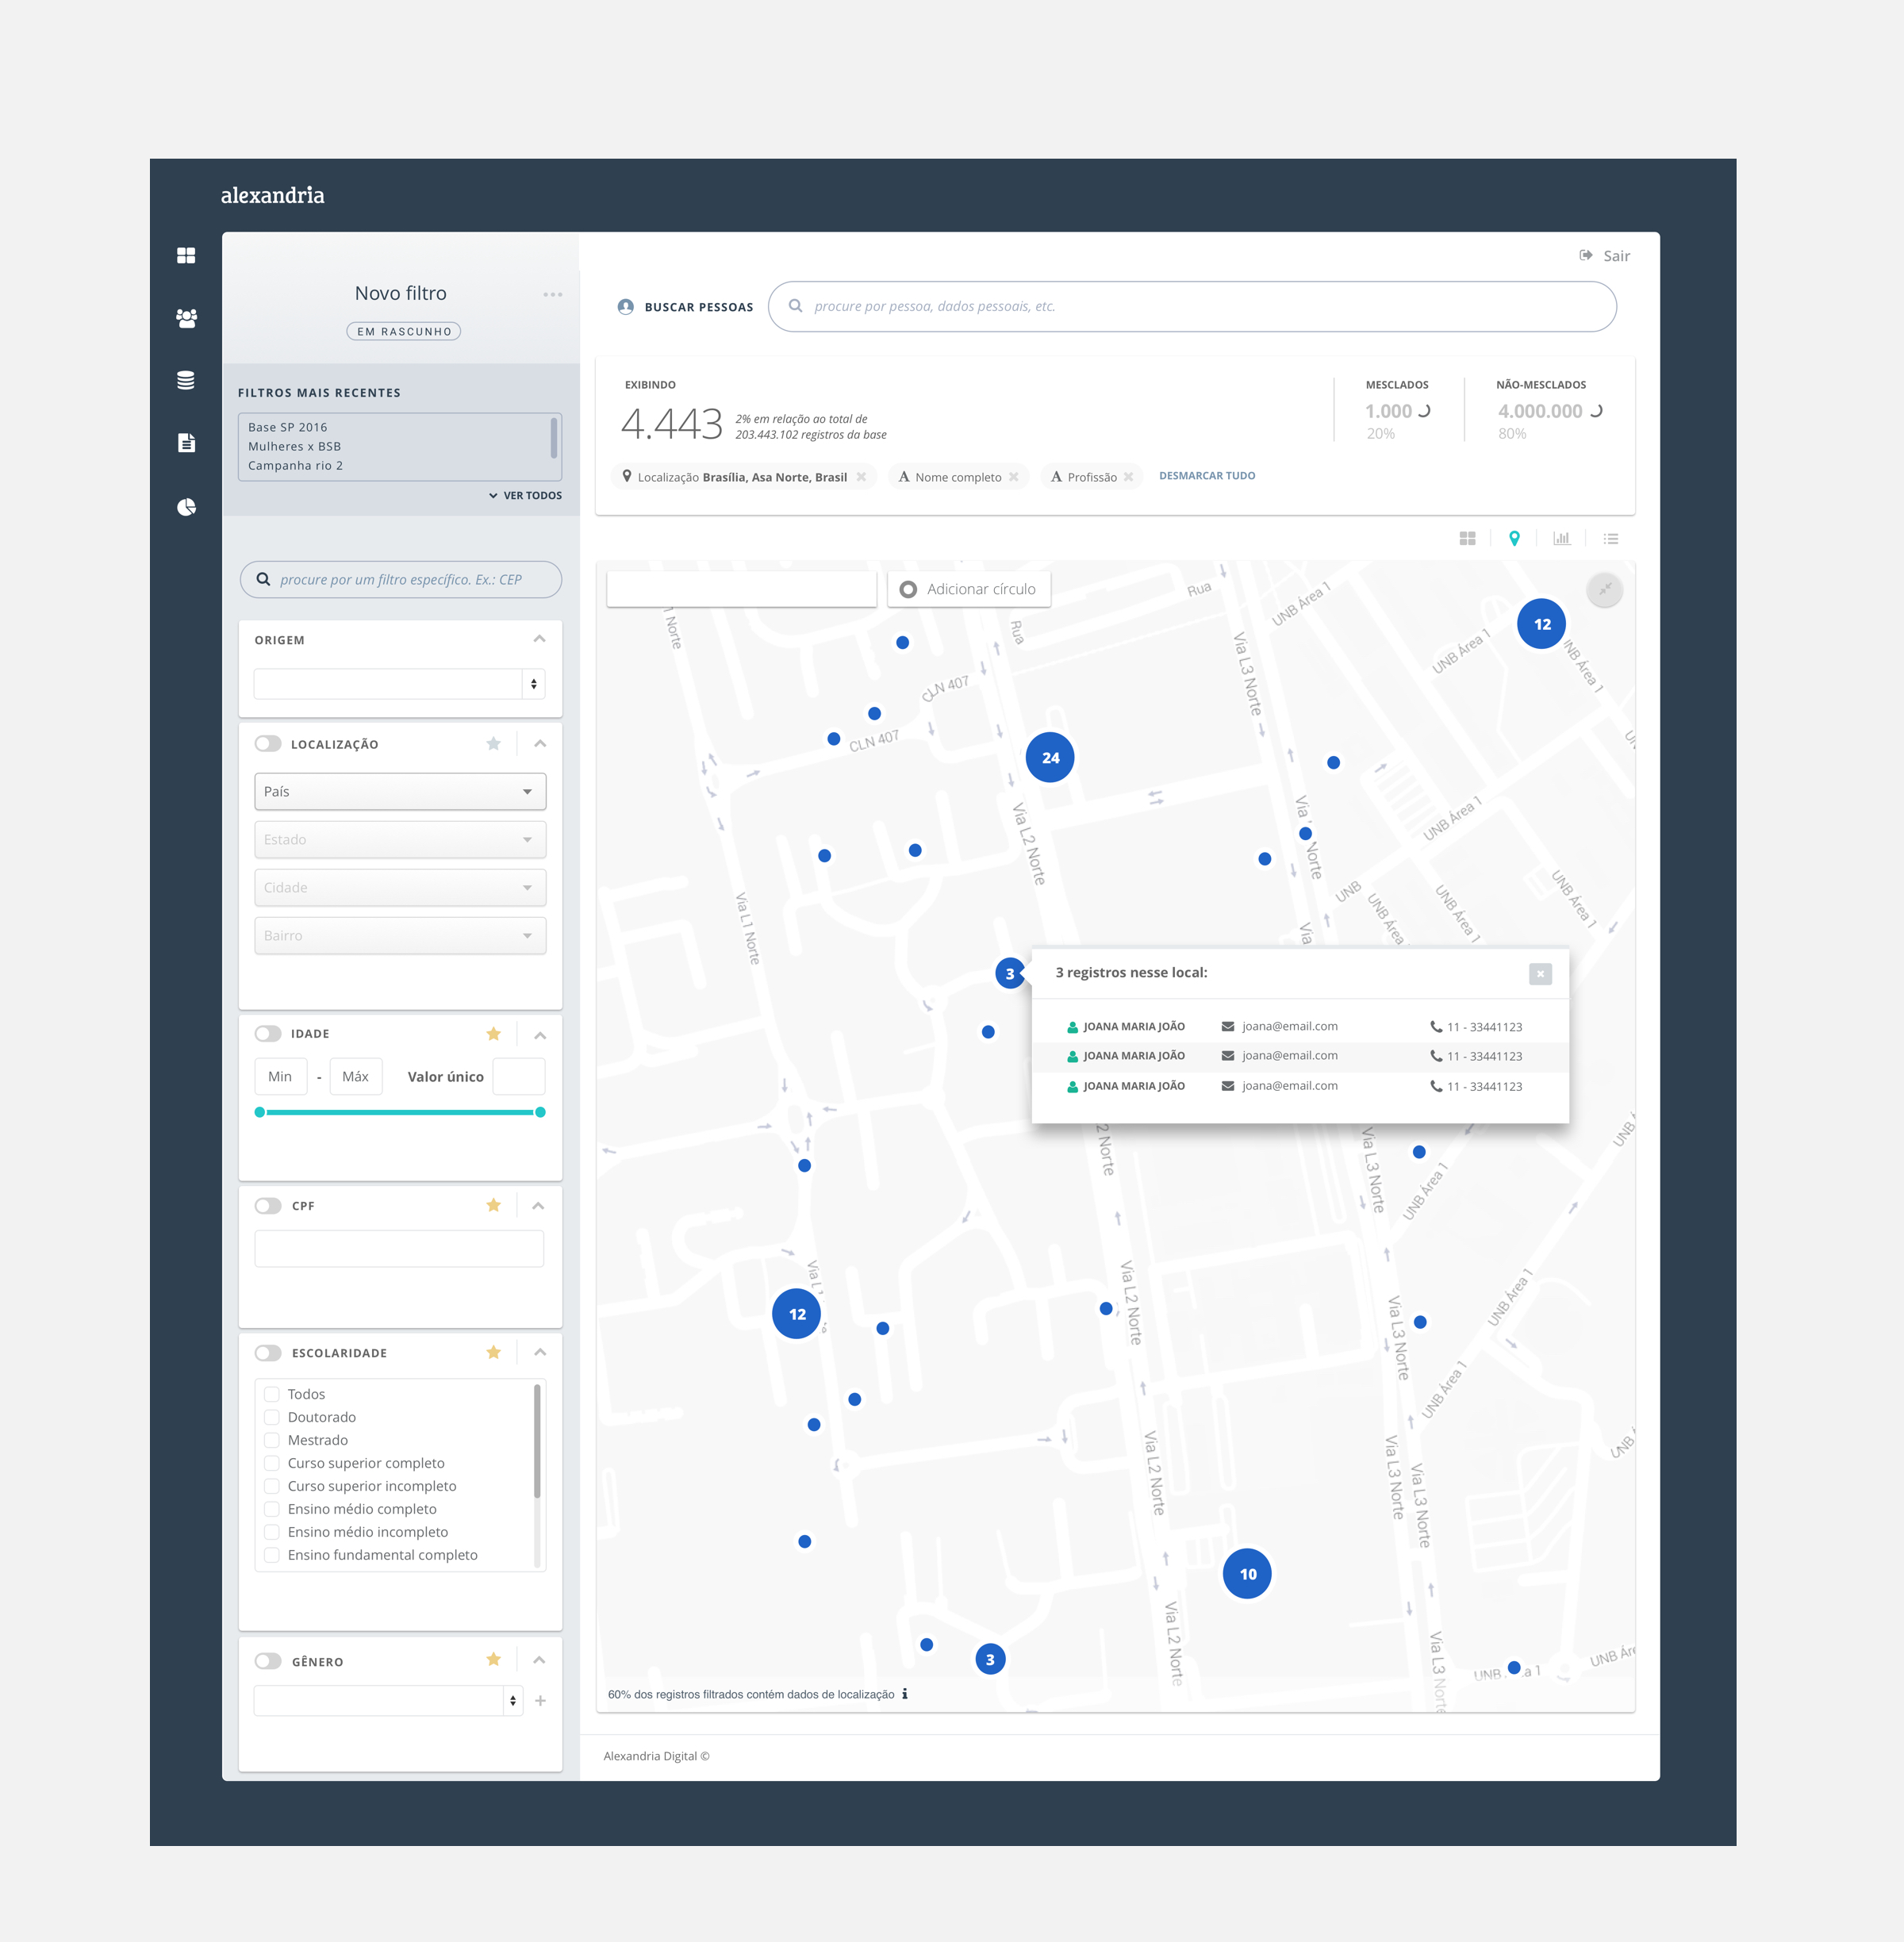
Task: Click the Sair text link
Action: [1617, 257]
